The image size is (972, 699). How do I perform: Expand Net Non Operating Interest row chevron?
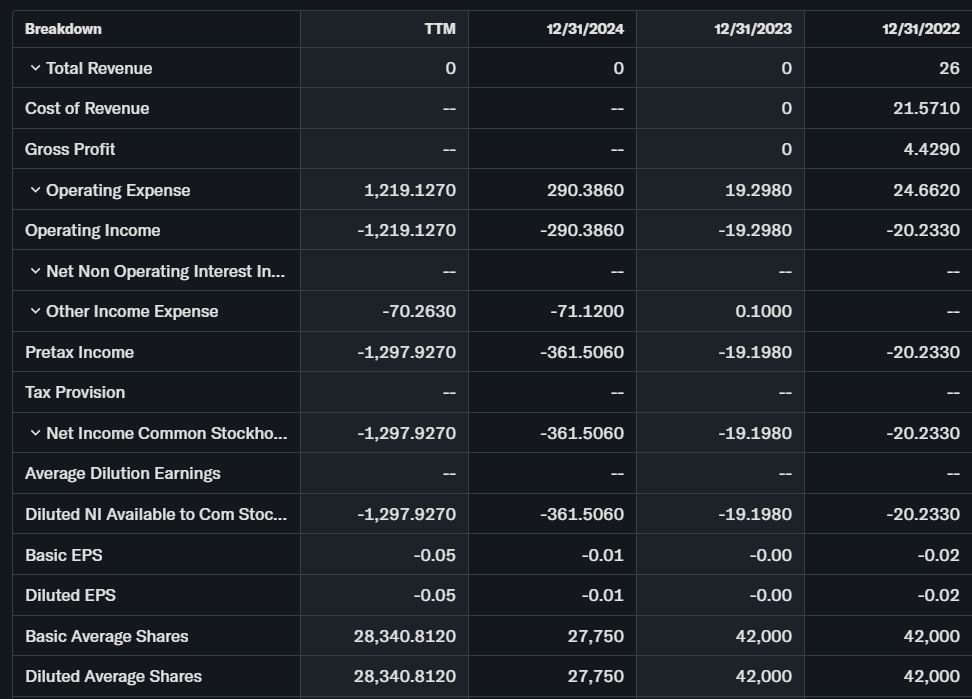35,271
